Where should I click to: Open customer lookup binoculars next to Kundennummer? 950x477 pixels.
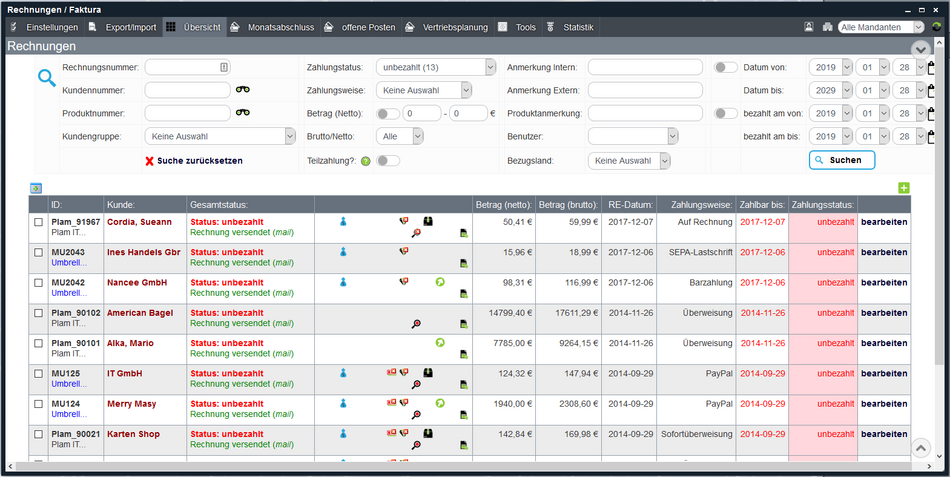pyautogui.click(x=242, y=90)
